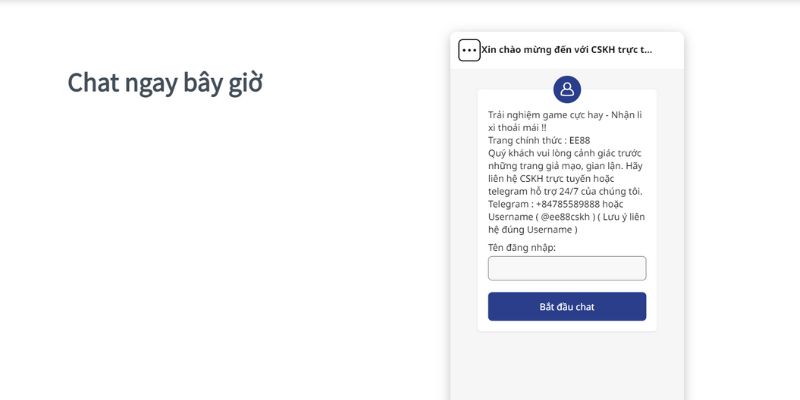Click header bar space after truncated title
Image resolution: width=800 pixels, height=400 pixels.
tap(667, 50)
